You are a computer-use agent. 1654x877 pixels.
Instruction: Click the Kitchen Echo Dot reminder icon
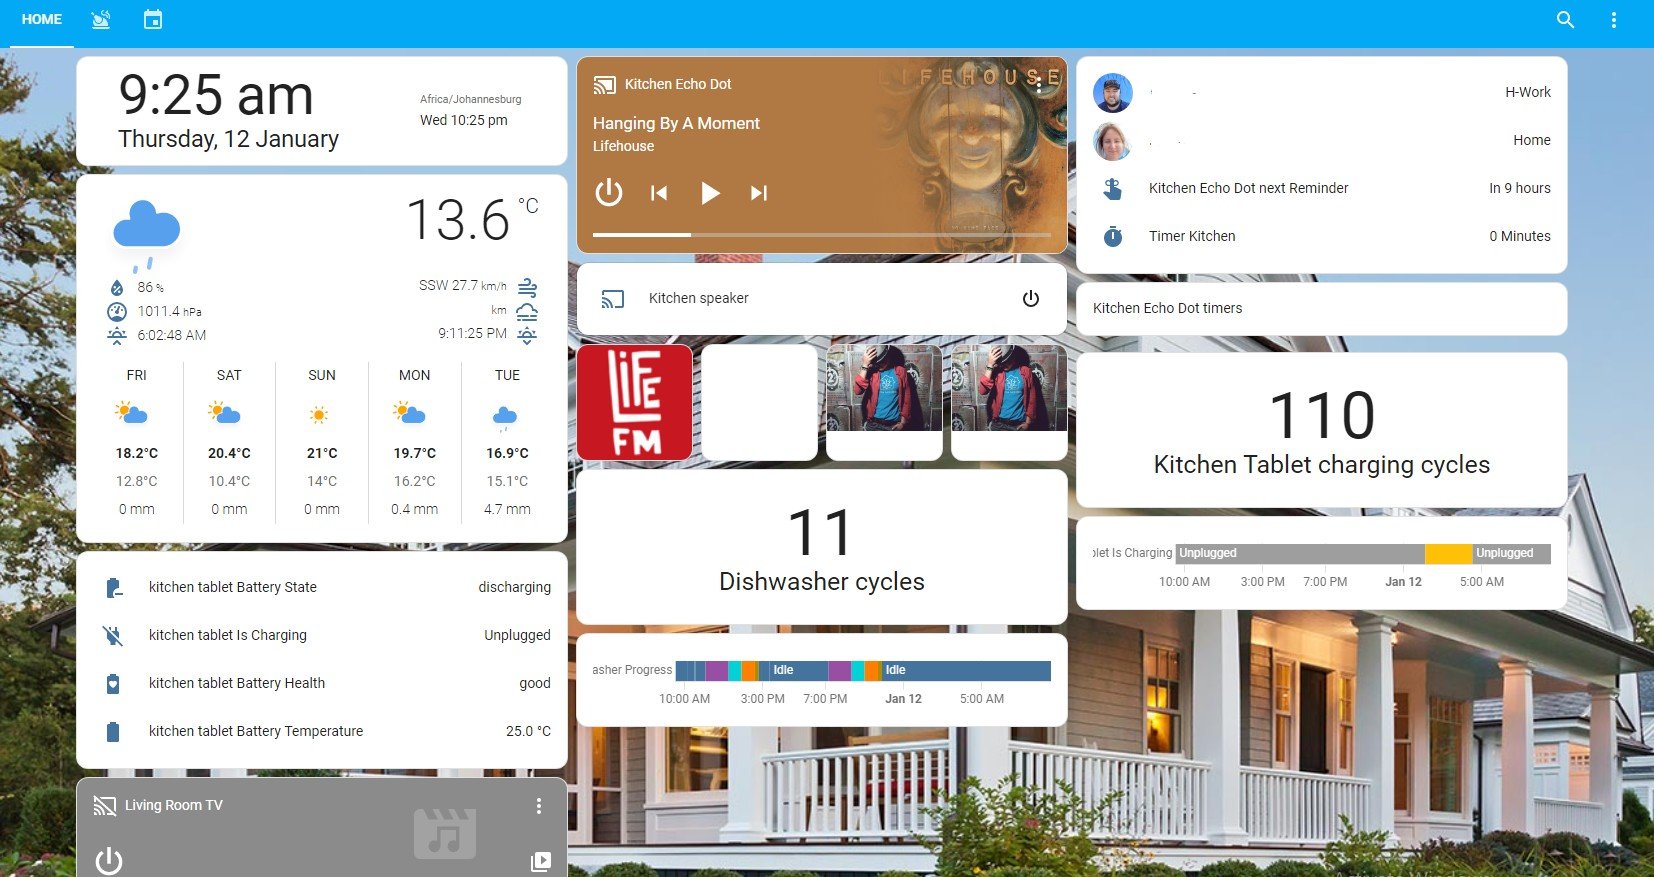pos(1113,188)
